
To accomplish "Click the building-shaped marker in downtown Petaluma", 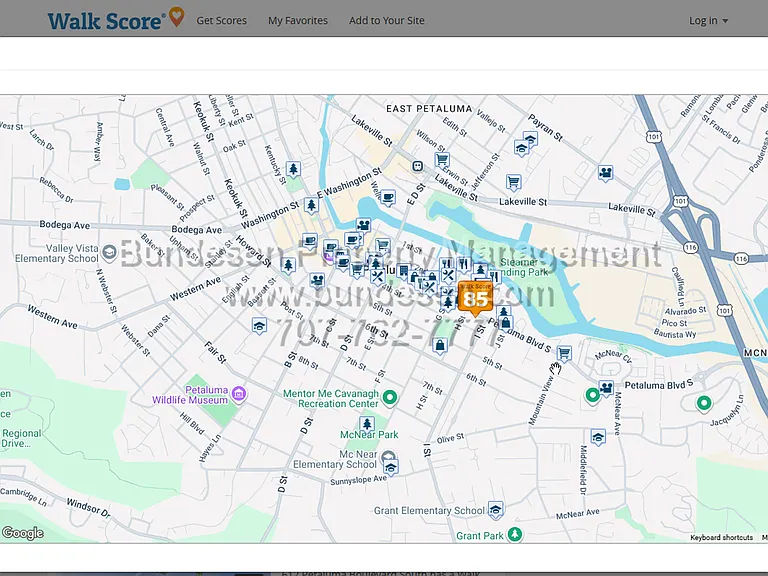I will tap(403, 271).
